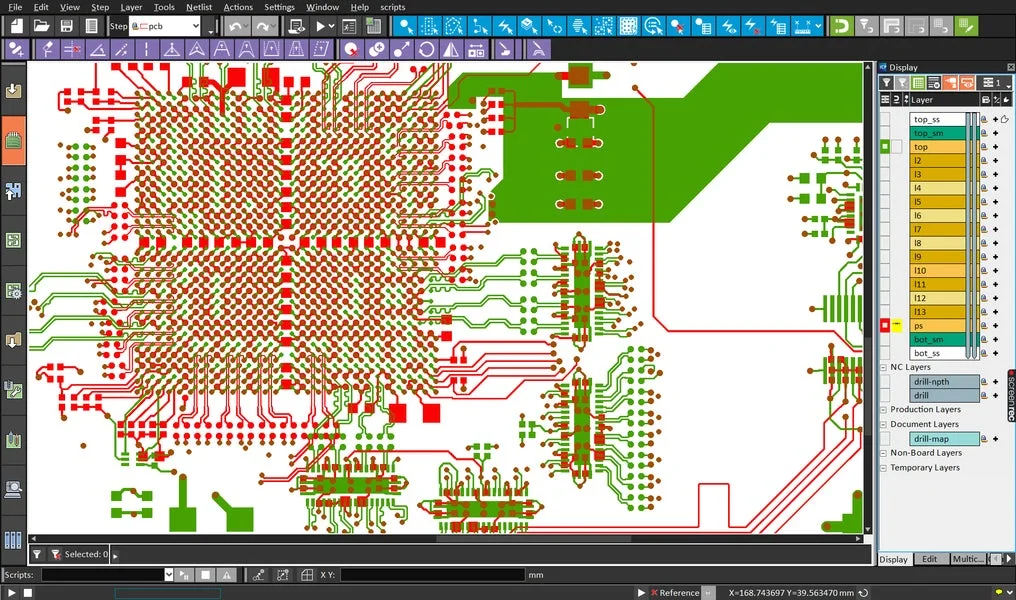This screenshot has height=600, width=1016.
Task: Click the Undo icon
Action: pyautogui.click(x=235, y=26)
